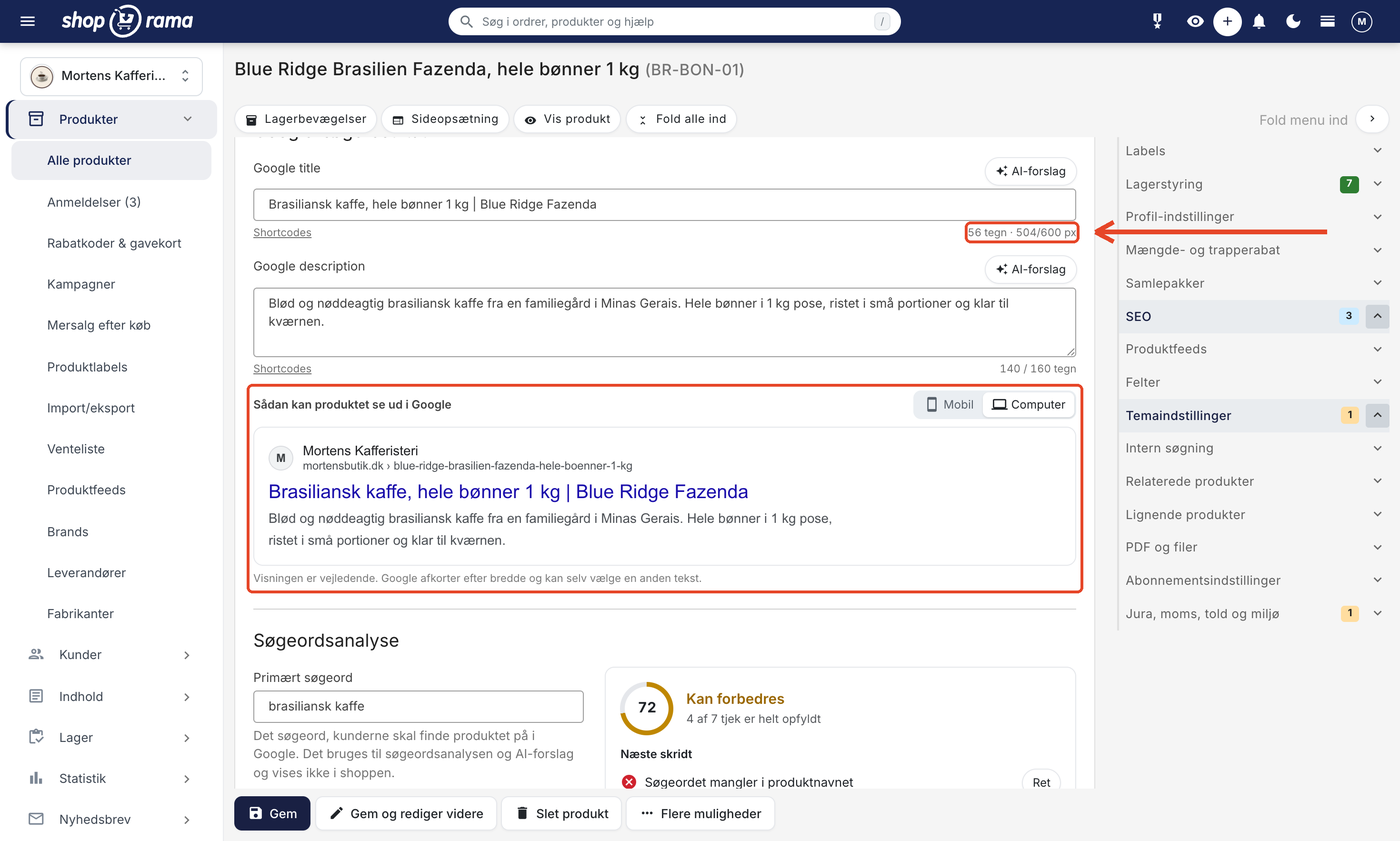Click the Lagerbevægelser button
Viewport: 1400px width, 841px height.
pyautogui.click(x=306, y=119)
